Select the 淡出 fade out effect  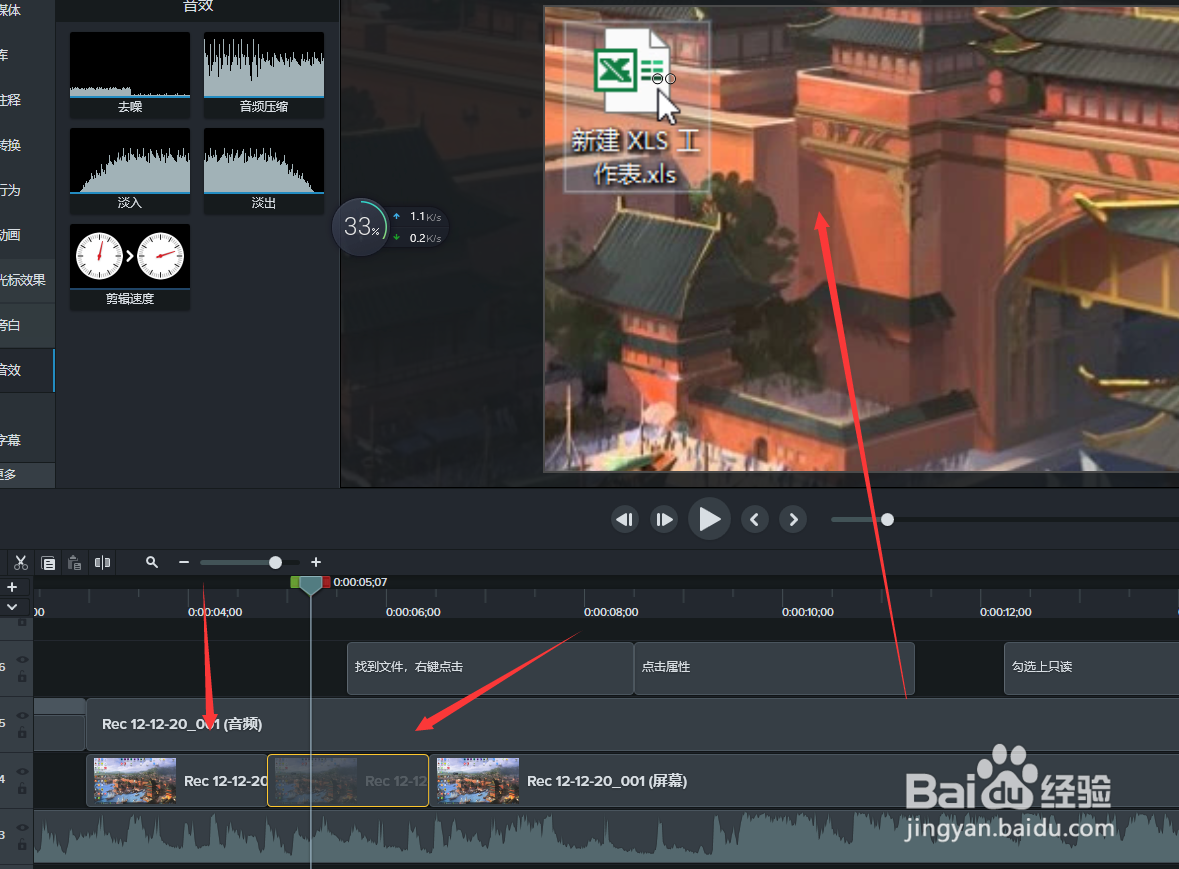tap(264, 171)
